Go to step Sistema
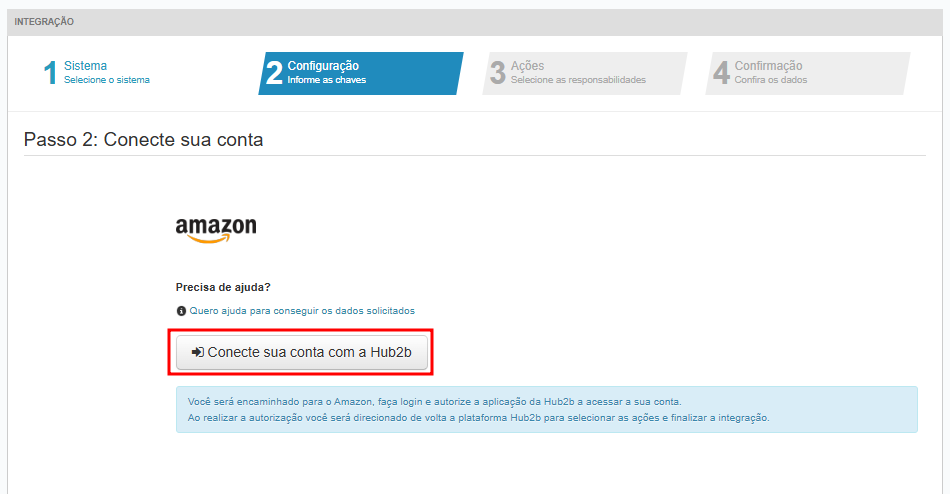This screenshot has width=950, height=494. 85,65
